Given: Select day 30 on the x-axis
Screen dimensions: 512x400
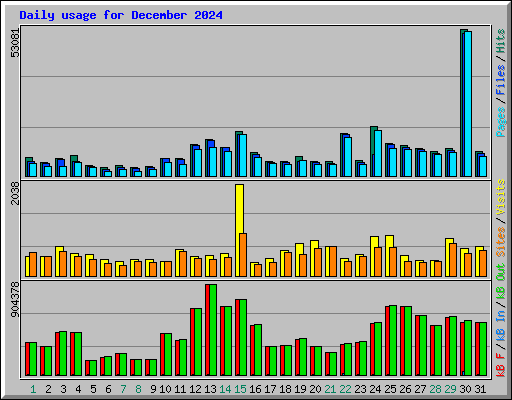Looking at the screenshot, I should click(x=465, y=389).
